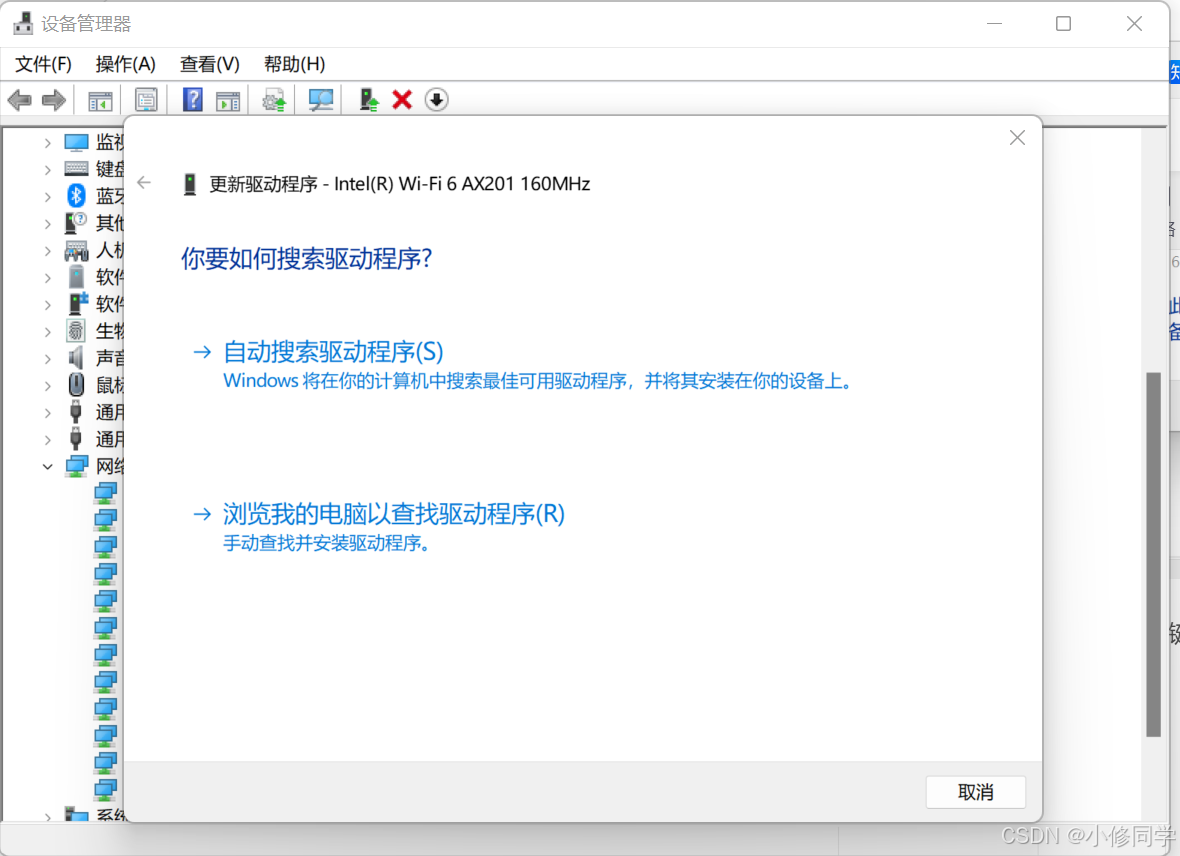
Task: Toggle the console tree pane toolbar icon
Action: 100,100
